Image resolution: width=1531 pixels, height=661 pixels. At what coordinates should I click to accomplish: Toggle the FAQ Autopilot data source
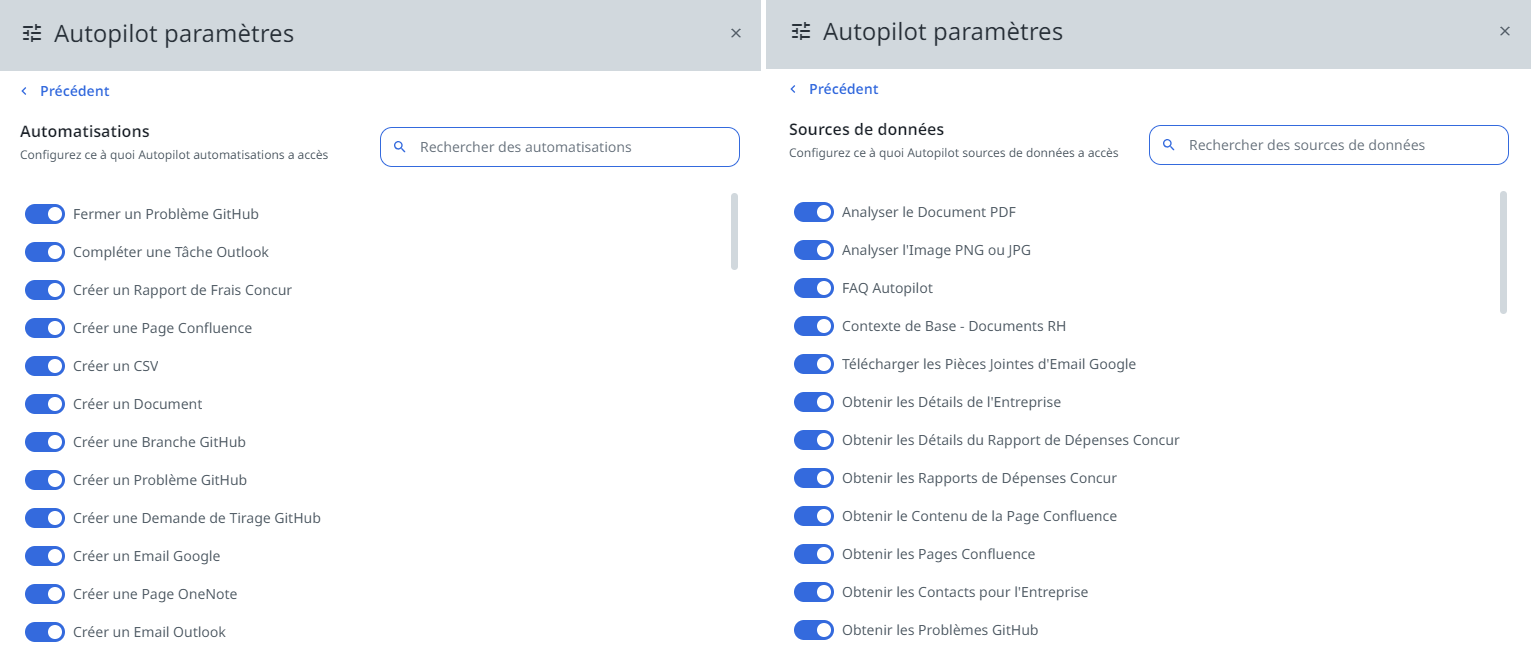[813, 287]
